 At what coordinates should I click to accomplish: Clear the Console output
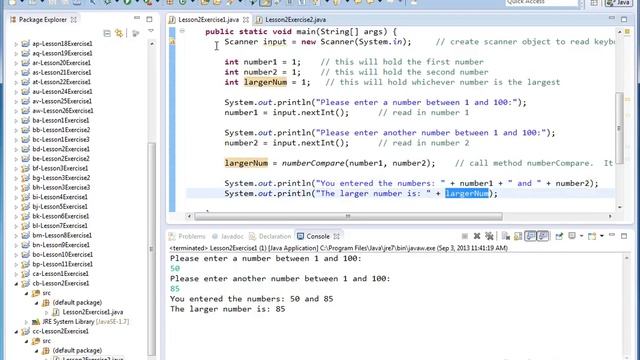coord(506,236)
